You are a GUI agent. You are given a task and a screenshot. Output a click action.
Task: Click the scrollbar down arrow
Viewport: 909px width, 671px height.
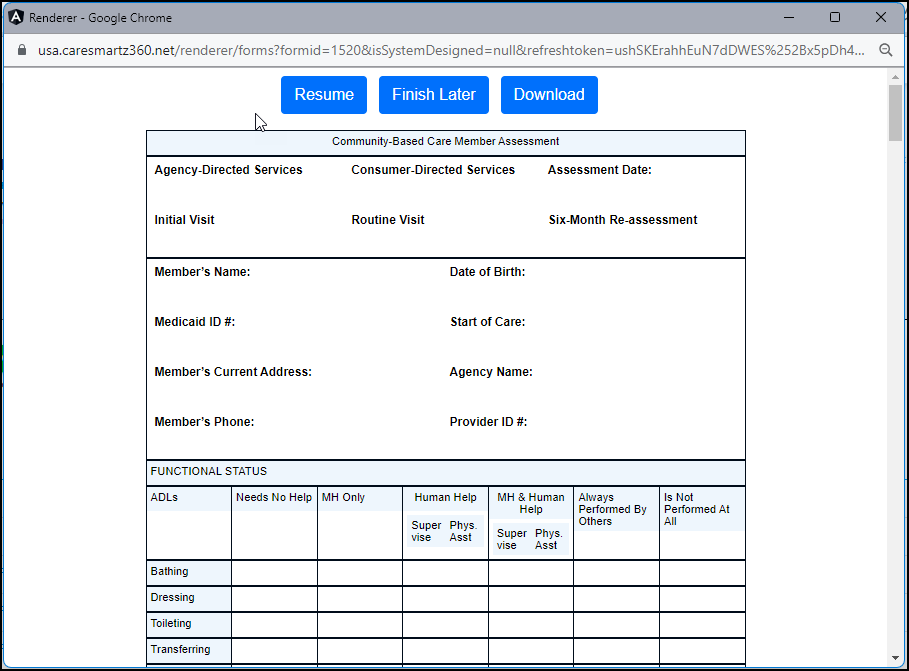pos(895,657)
